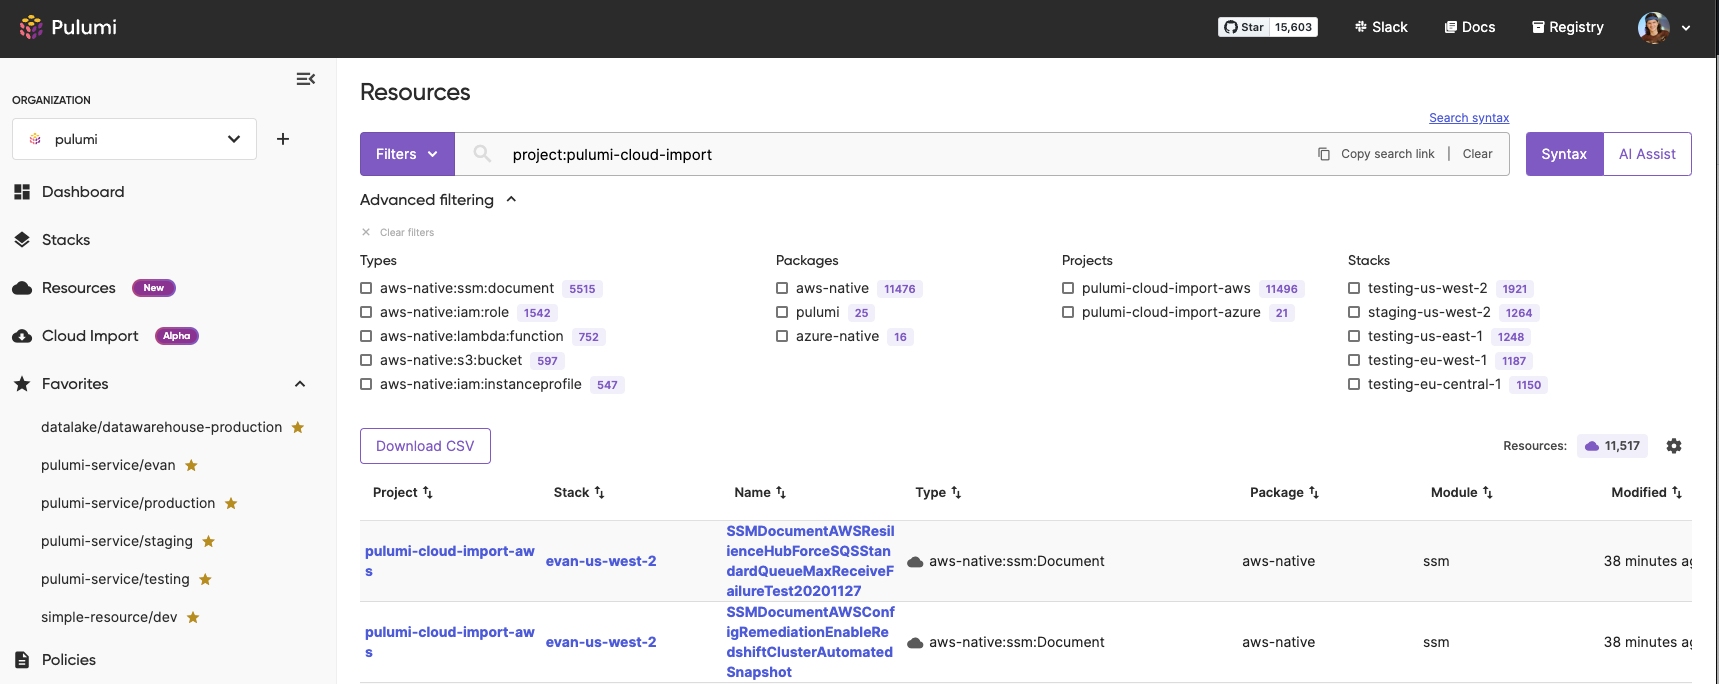The height and width of the screenshot is (684, 1719).
Task: Check testing-us-west-2 stack filter
Action: tap(1354, 288)
